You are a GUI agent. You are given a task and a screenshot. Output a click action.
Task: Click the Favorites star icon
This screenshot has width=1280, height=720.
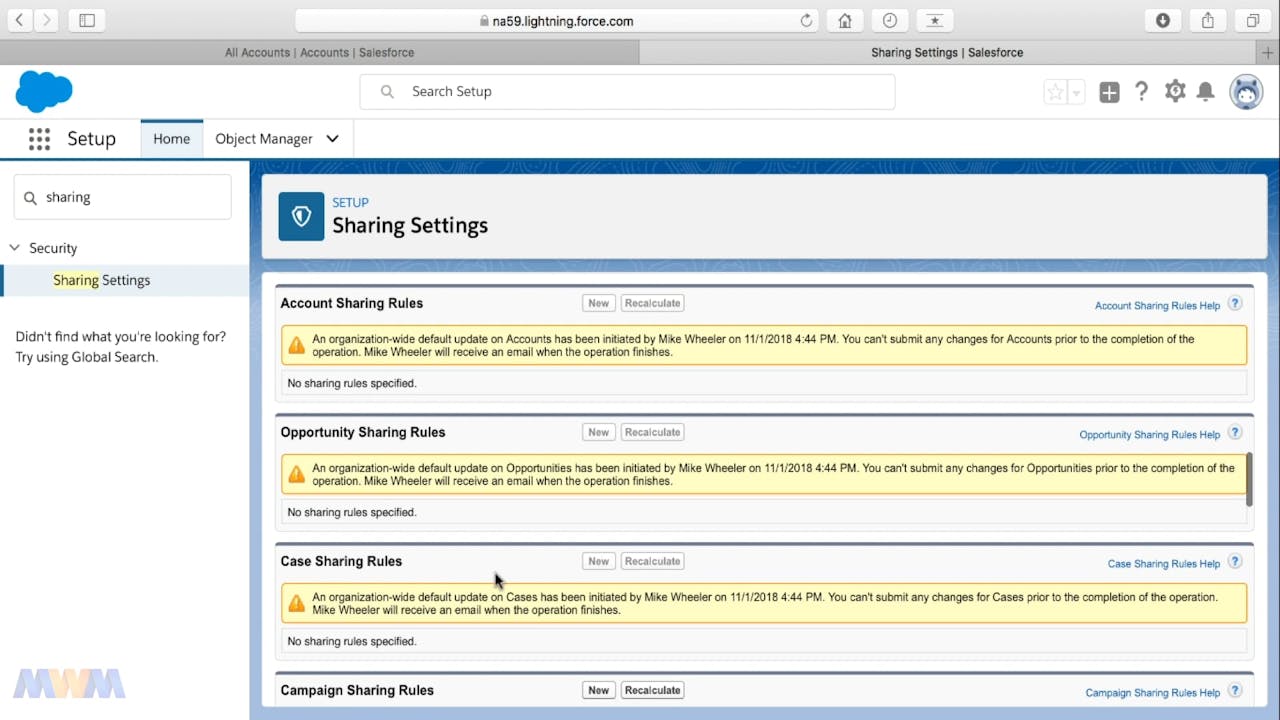1055,92
